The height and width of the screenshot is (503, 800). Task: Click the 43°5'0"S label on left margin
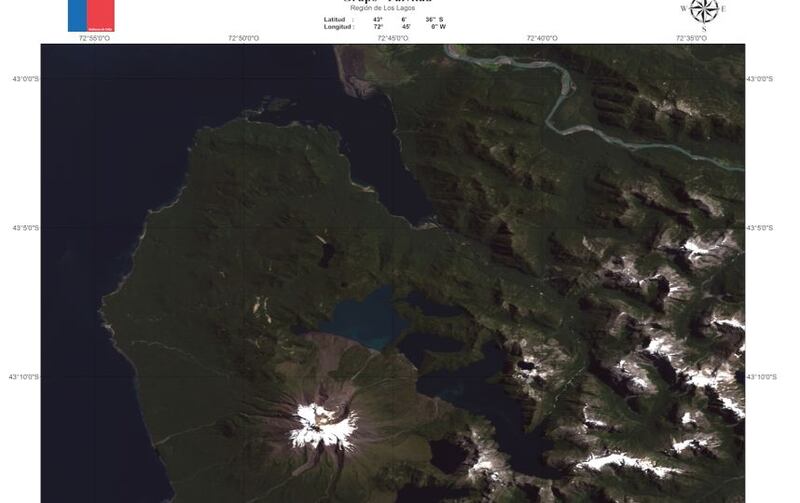coord(26,228)
